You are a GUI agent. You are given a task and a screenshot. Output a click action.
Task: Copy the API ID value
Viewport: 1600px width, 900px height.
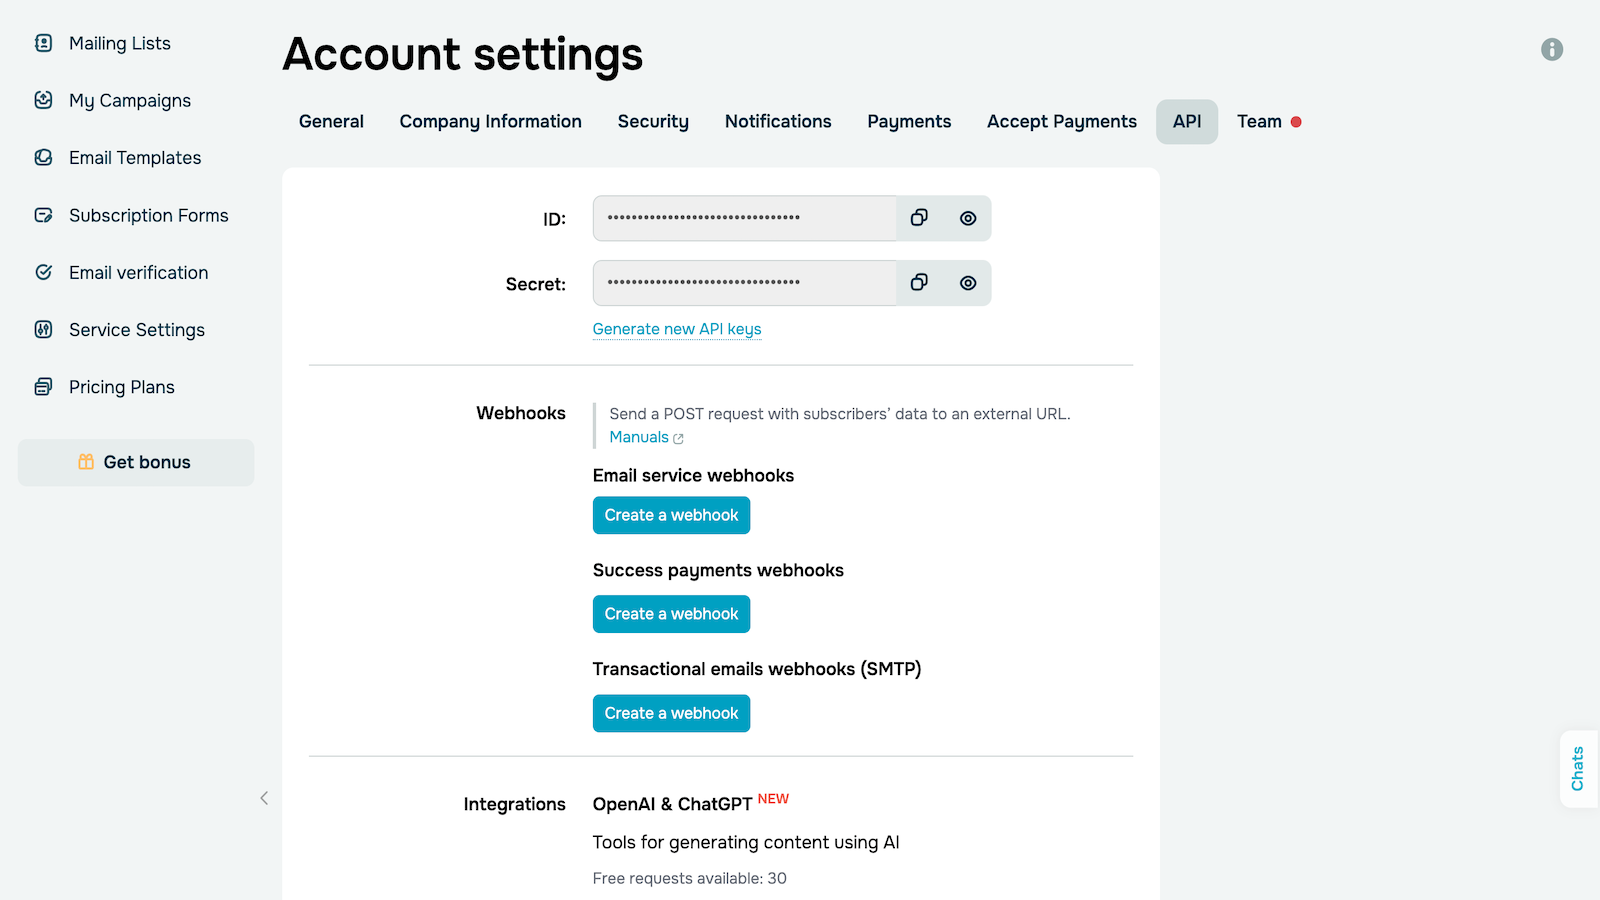pos(919,218)
